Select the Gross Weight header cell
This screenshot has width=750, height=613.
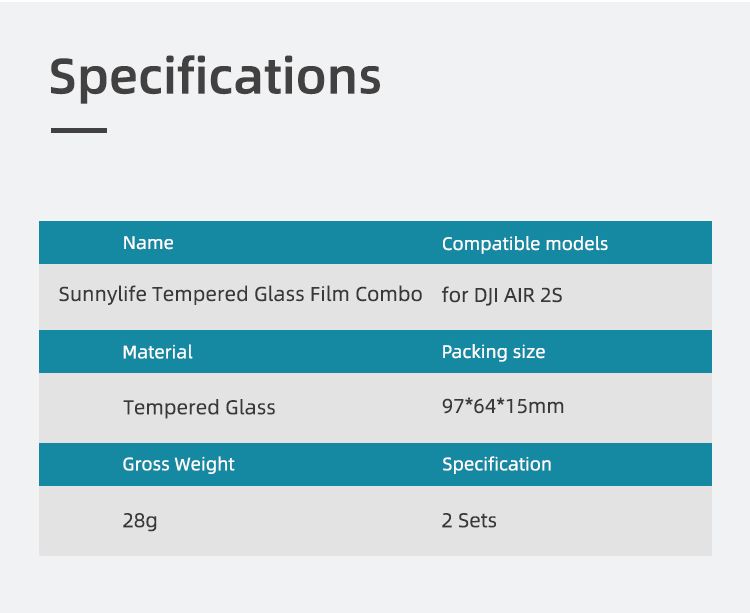pos(178,464)
